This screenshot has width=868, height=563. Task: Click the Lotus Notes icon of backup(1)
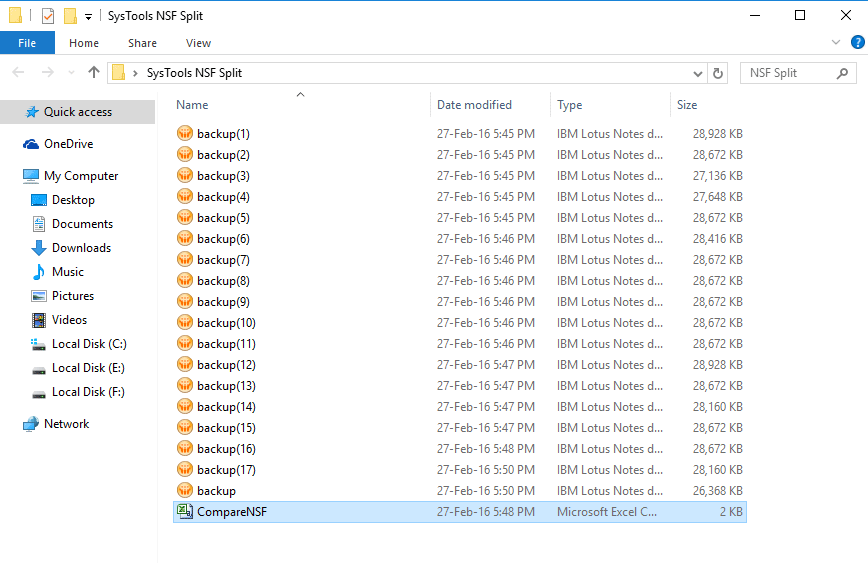(x=184, y=134)
